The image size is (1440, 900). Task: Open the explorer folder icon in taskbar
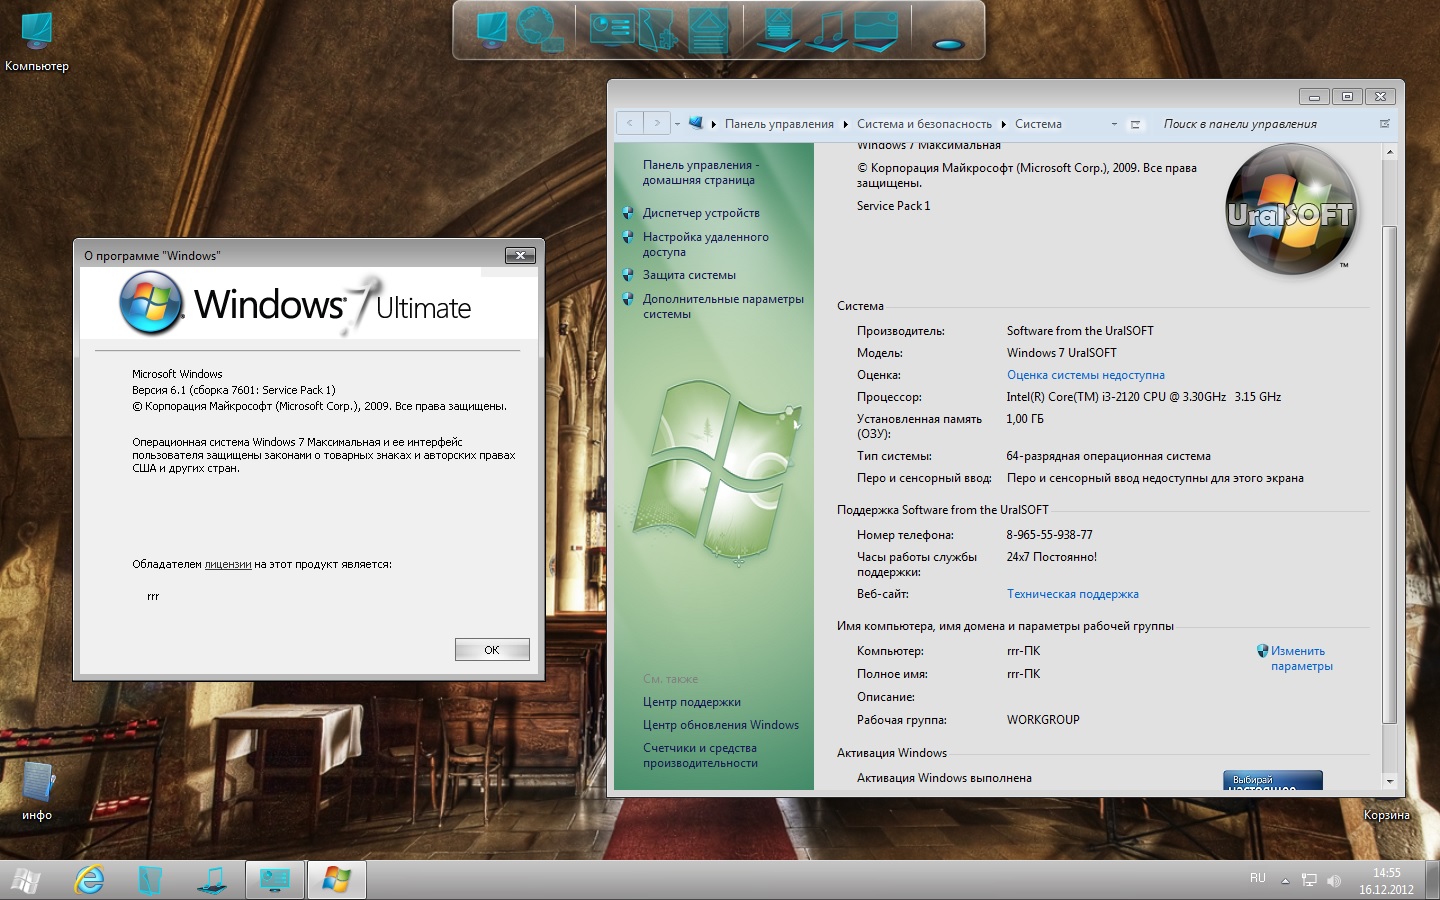point(150,880)
